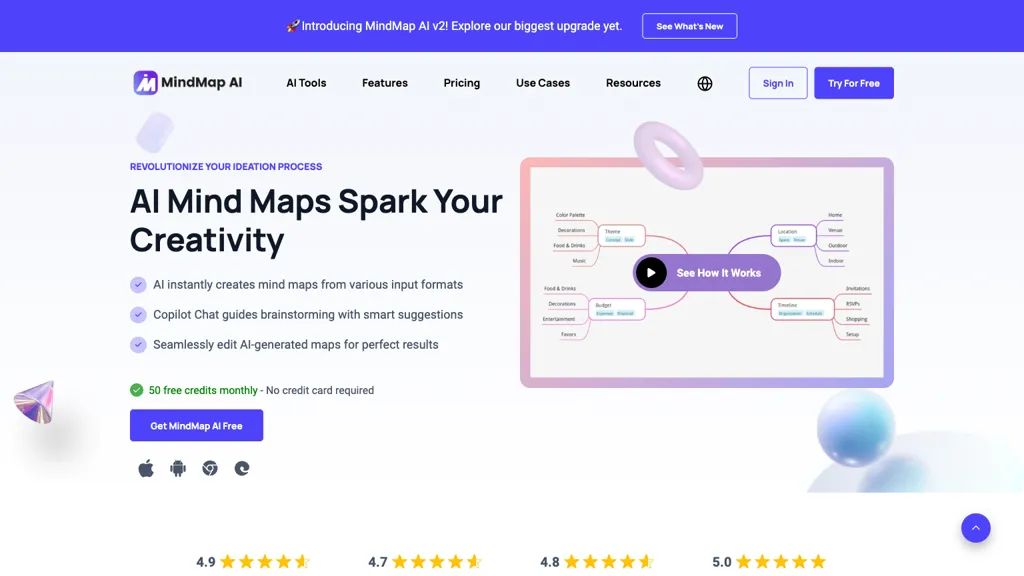Open the Chrome browser icon
The height and width of the screenshot is (576, 1024).
click(210, 467)
